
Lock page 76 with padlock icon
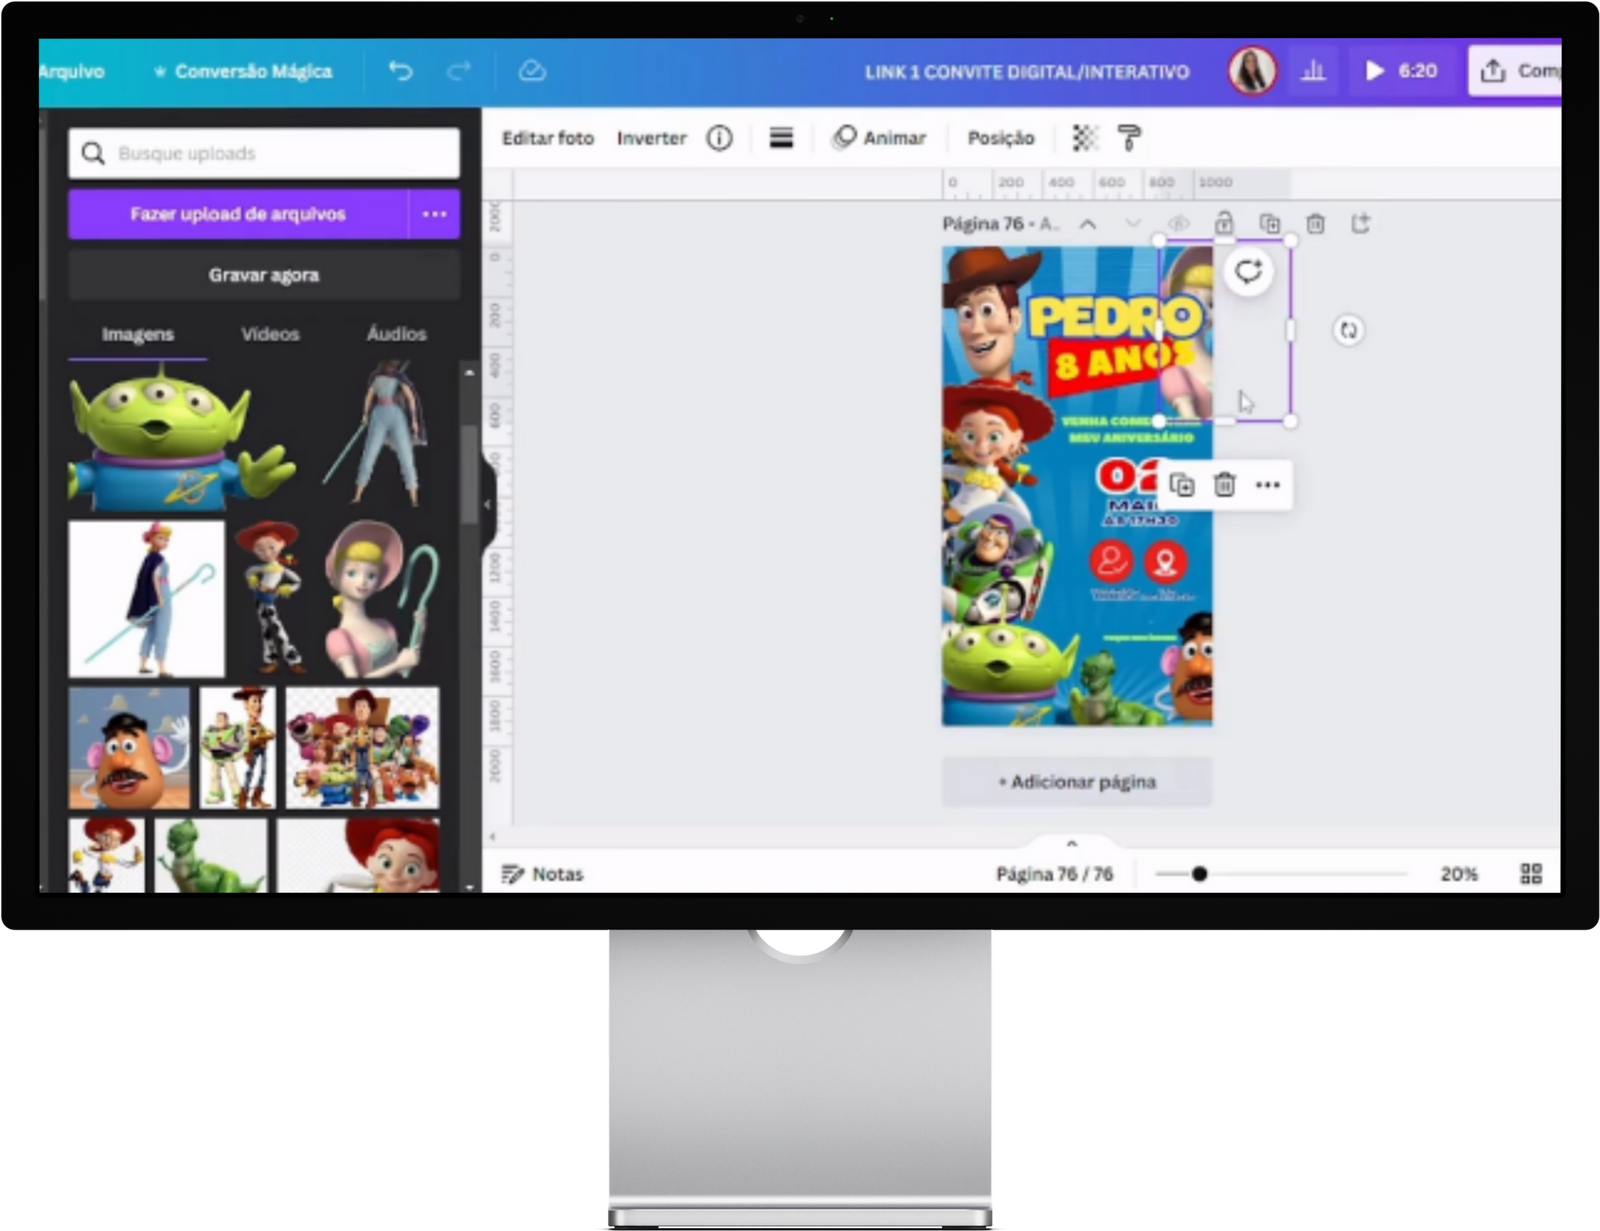[1223, 223]
